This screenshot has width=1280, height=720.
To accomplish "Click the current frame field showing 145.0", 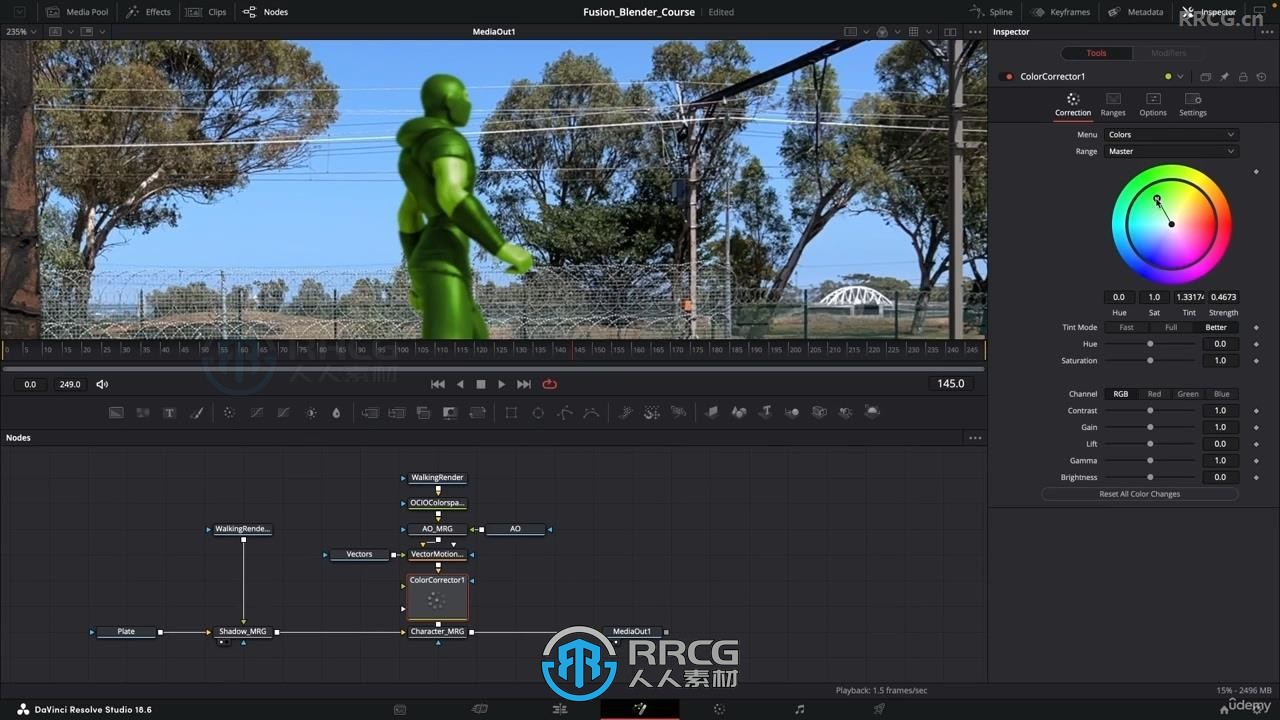I will pos(951,384).
